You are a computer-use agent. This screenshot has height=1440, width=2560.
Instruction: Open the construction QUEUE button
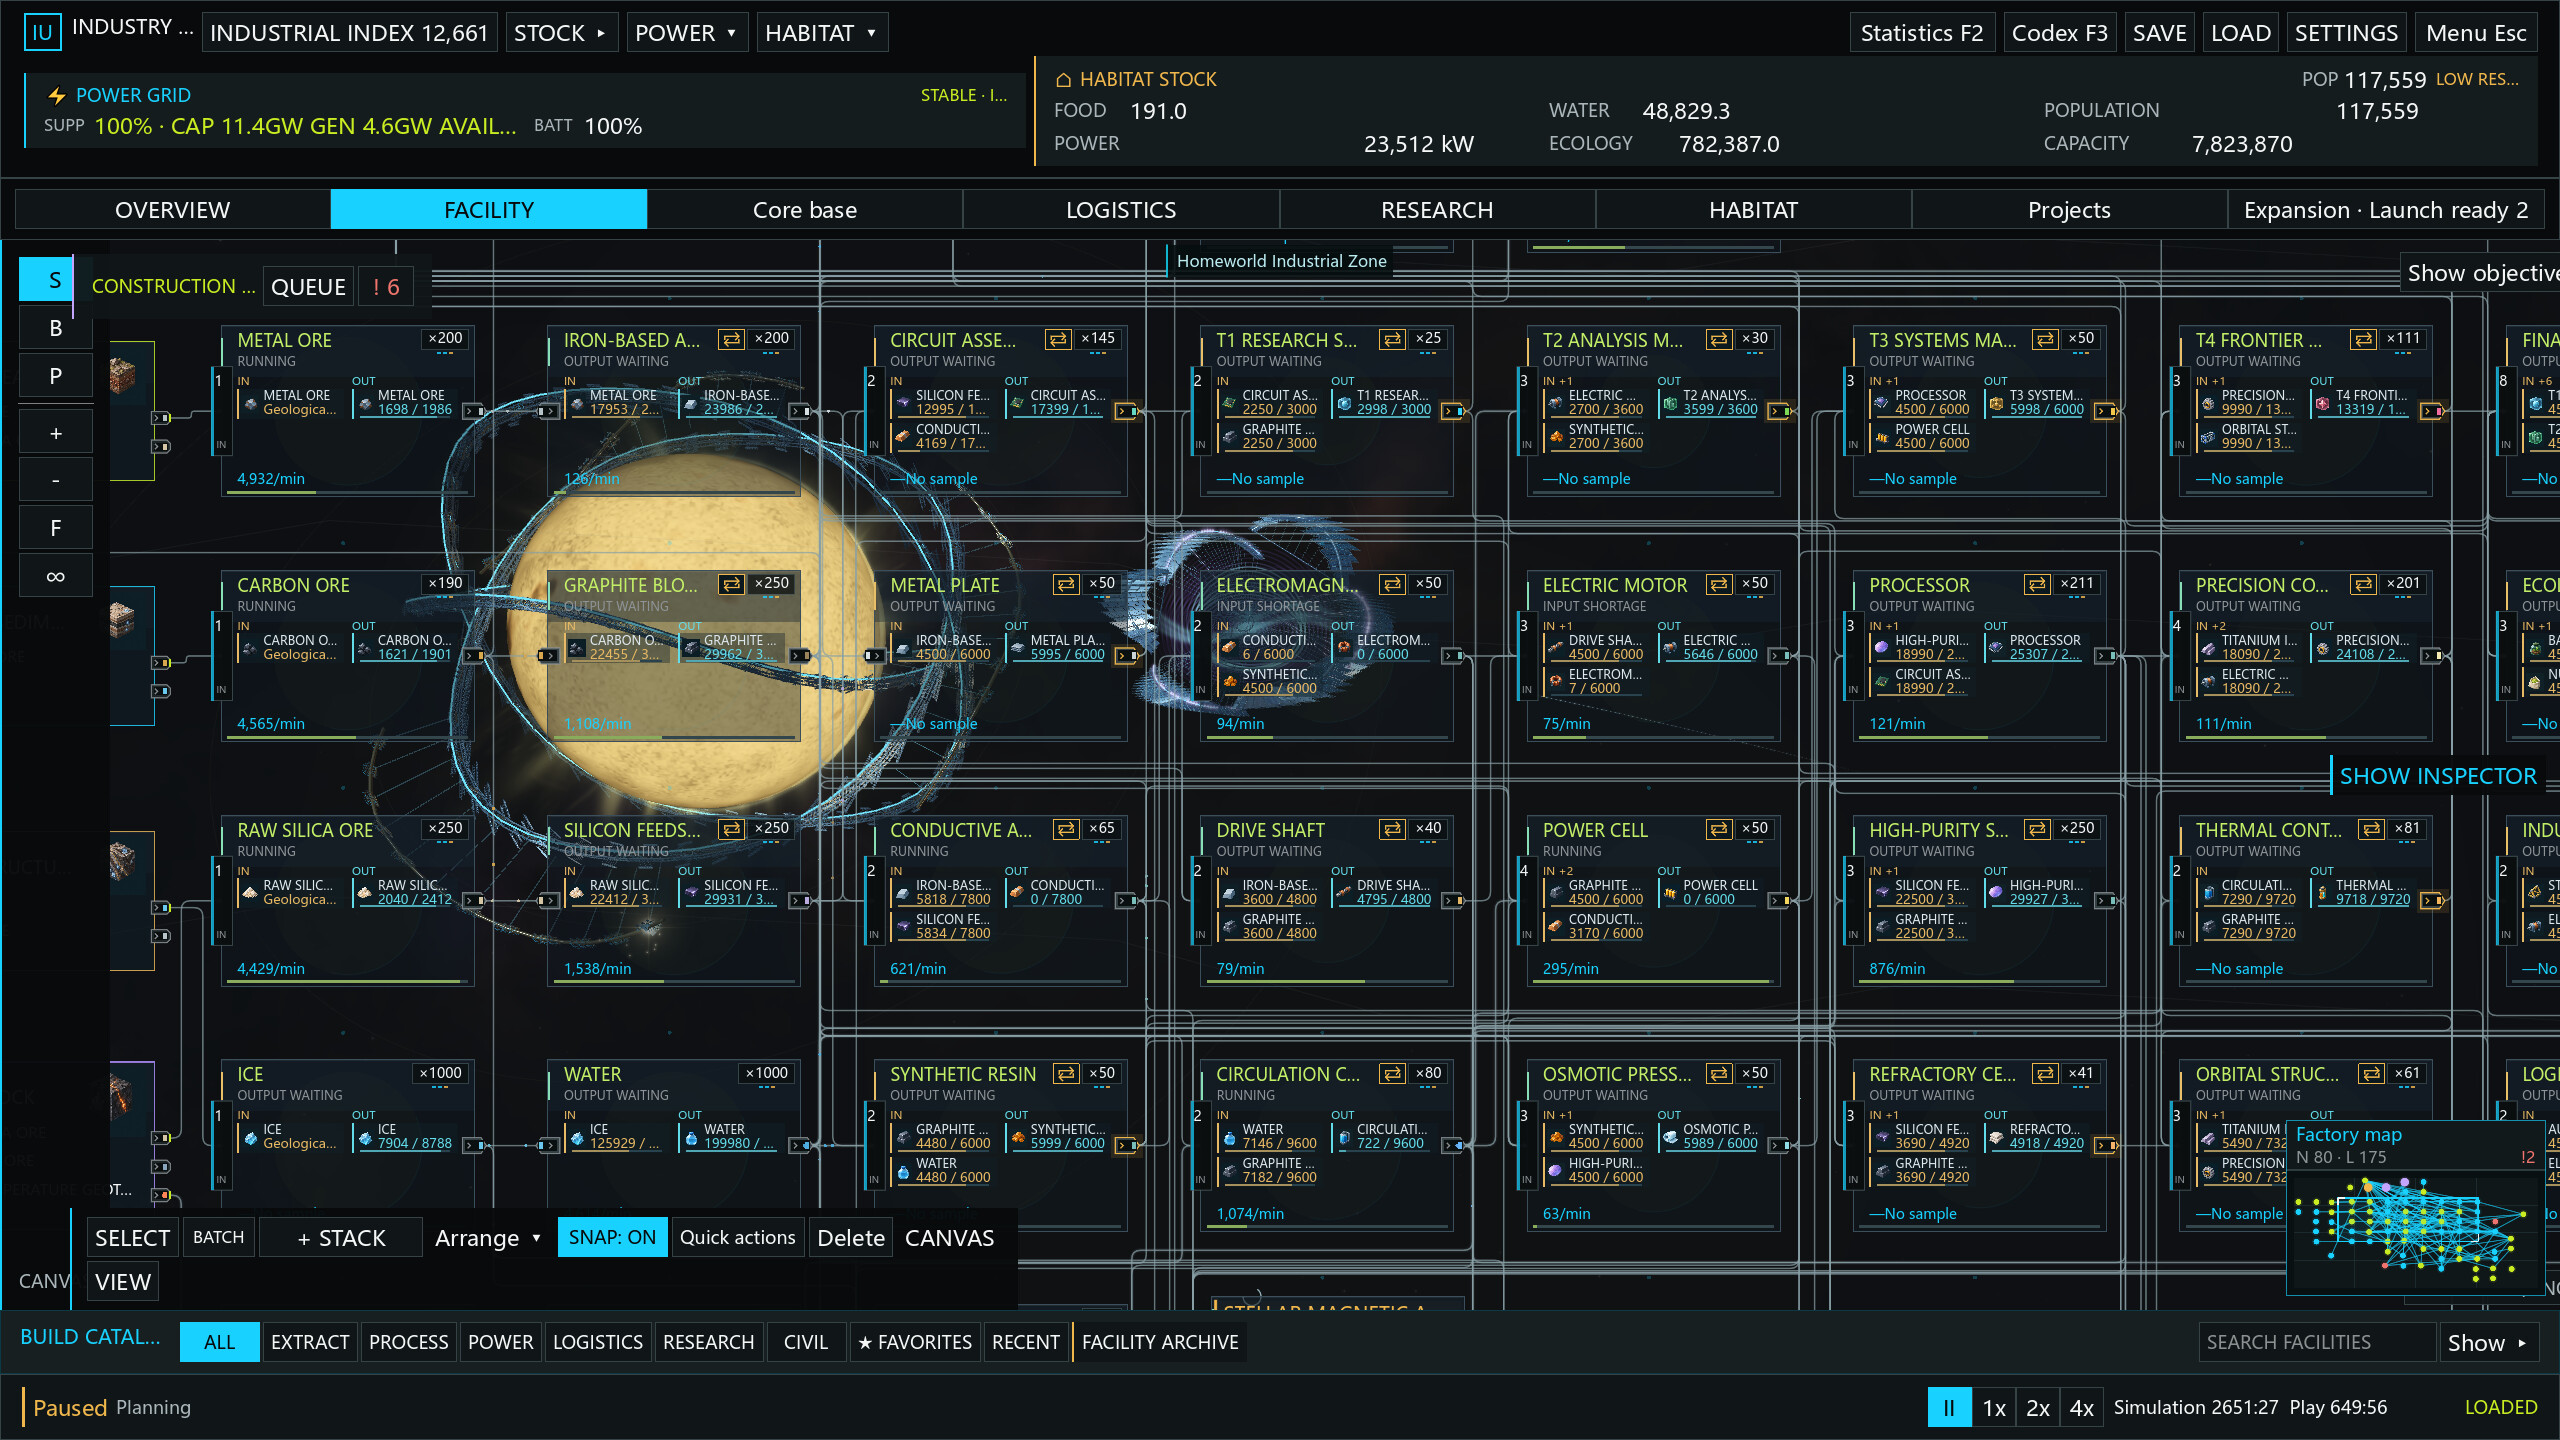click(308, 287)
